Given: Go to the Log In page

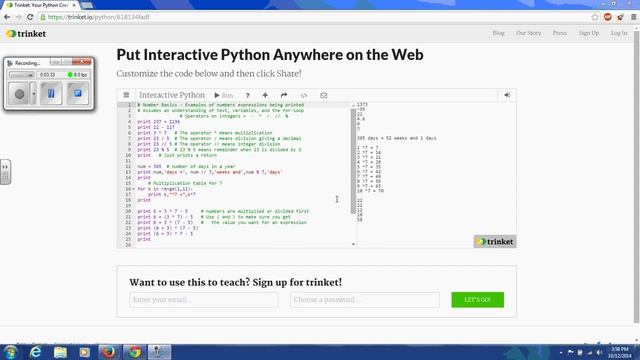Looking at the screenshot, I should (619, 33).
